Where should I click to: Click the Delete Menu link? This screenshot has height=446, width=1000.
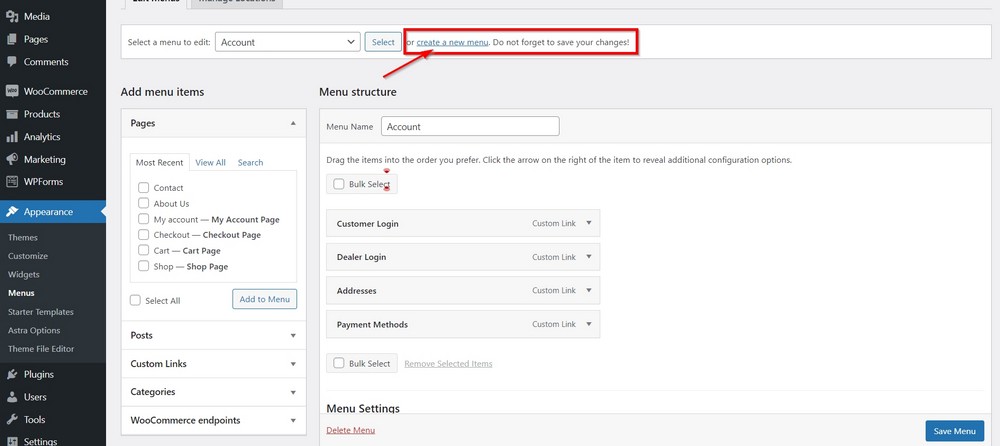click(x=351, y=430)
